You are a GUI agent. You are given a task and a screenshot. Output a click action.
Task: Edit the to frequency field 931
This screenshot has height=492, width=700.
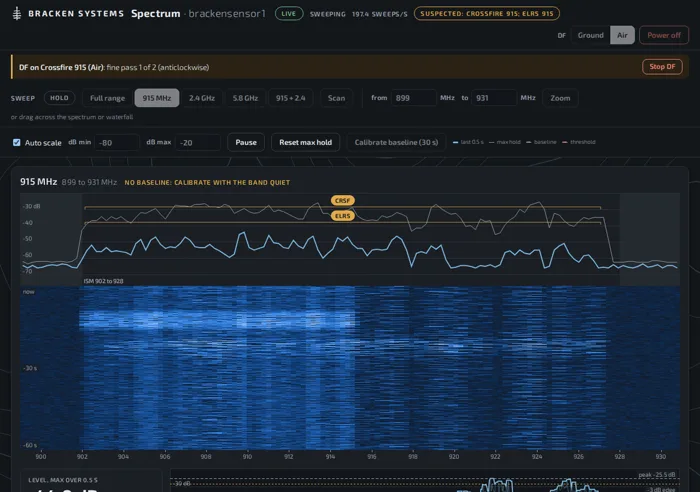494,98
